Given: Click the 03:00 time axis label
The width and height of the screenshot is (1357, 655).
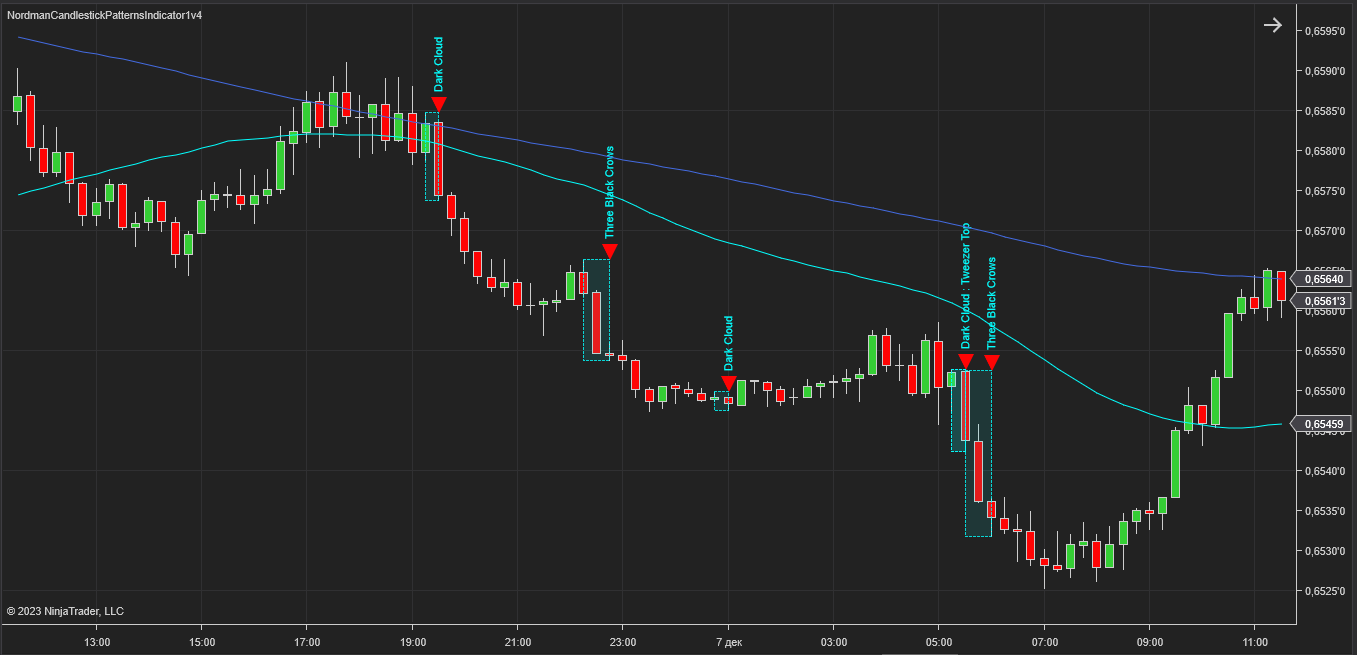Looking at the screenshot, I should point(834,642).
